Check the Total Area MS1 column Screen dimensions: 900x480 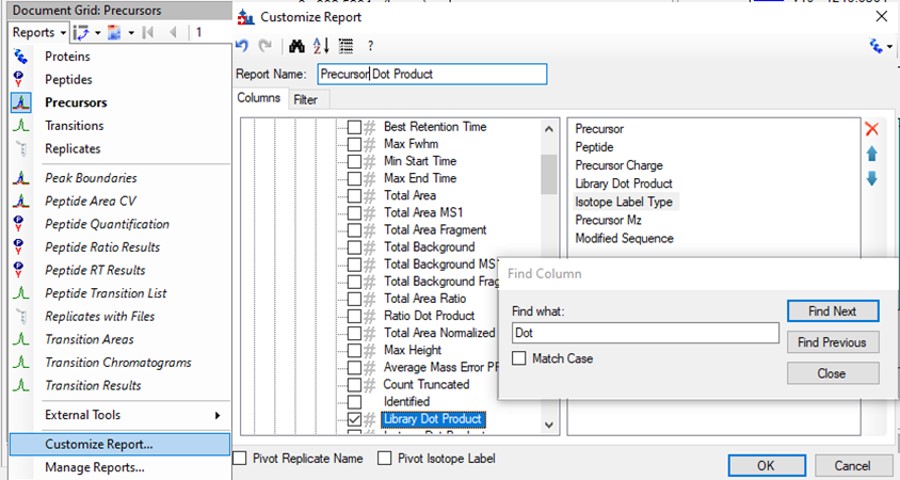(x=354, y=213)
